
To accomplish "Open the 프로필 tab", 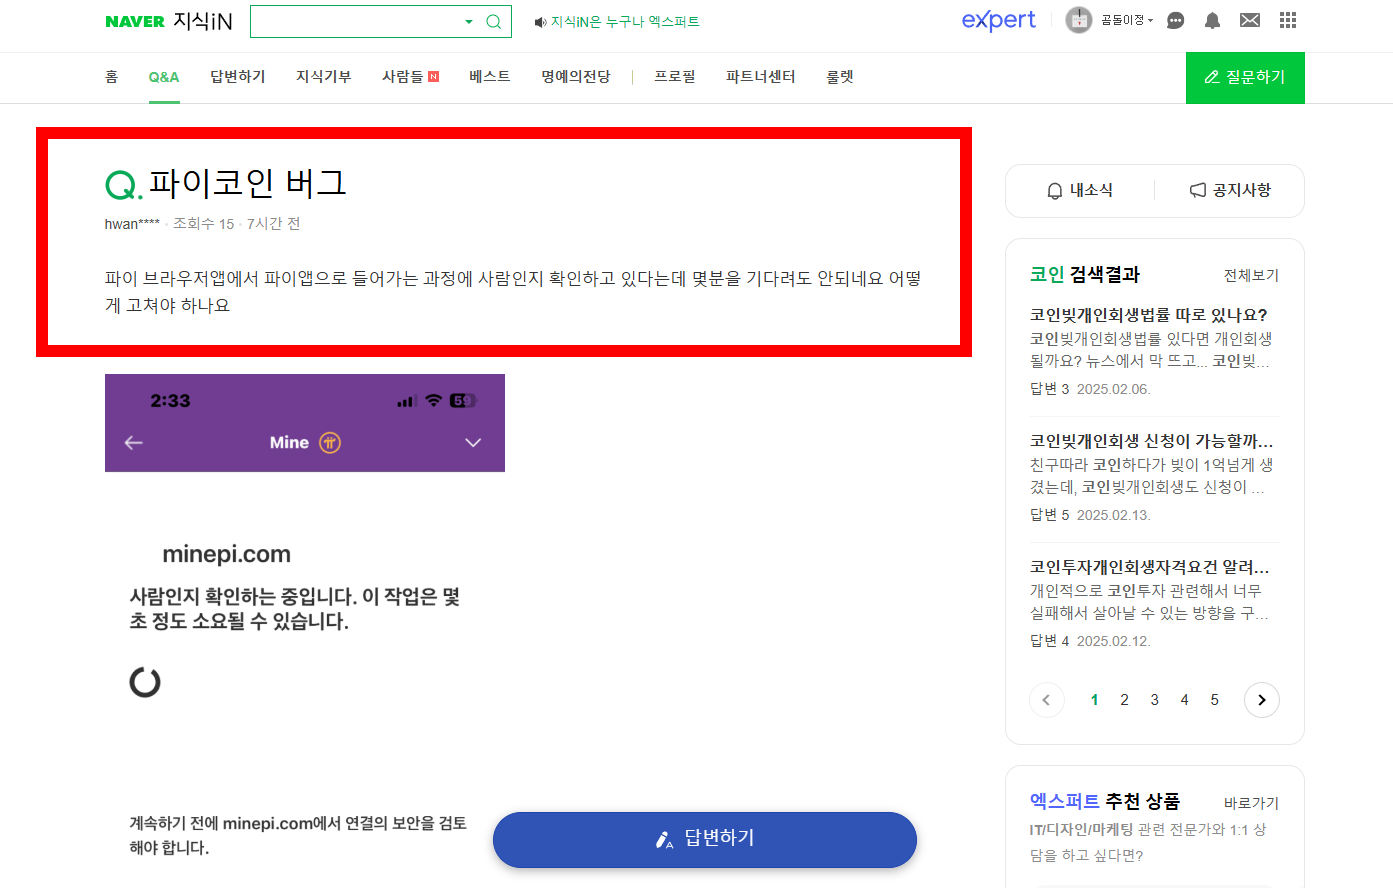I will [x=675, y=77].
